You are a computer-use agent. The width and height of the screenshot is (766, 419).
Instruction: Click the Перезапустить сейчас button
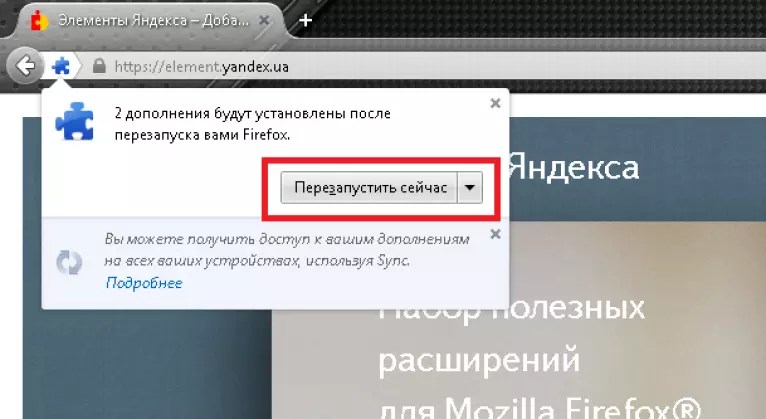pos(369,188)
